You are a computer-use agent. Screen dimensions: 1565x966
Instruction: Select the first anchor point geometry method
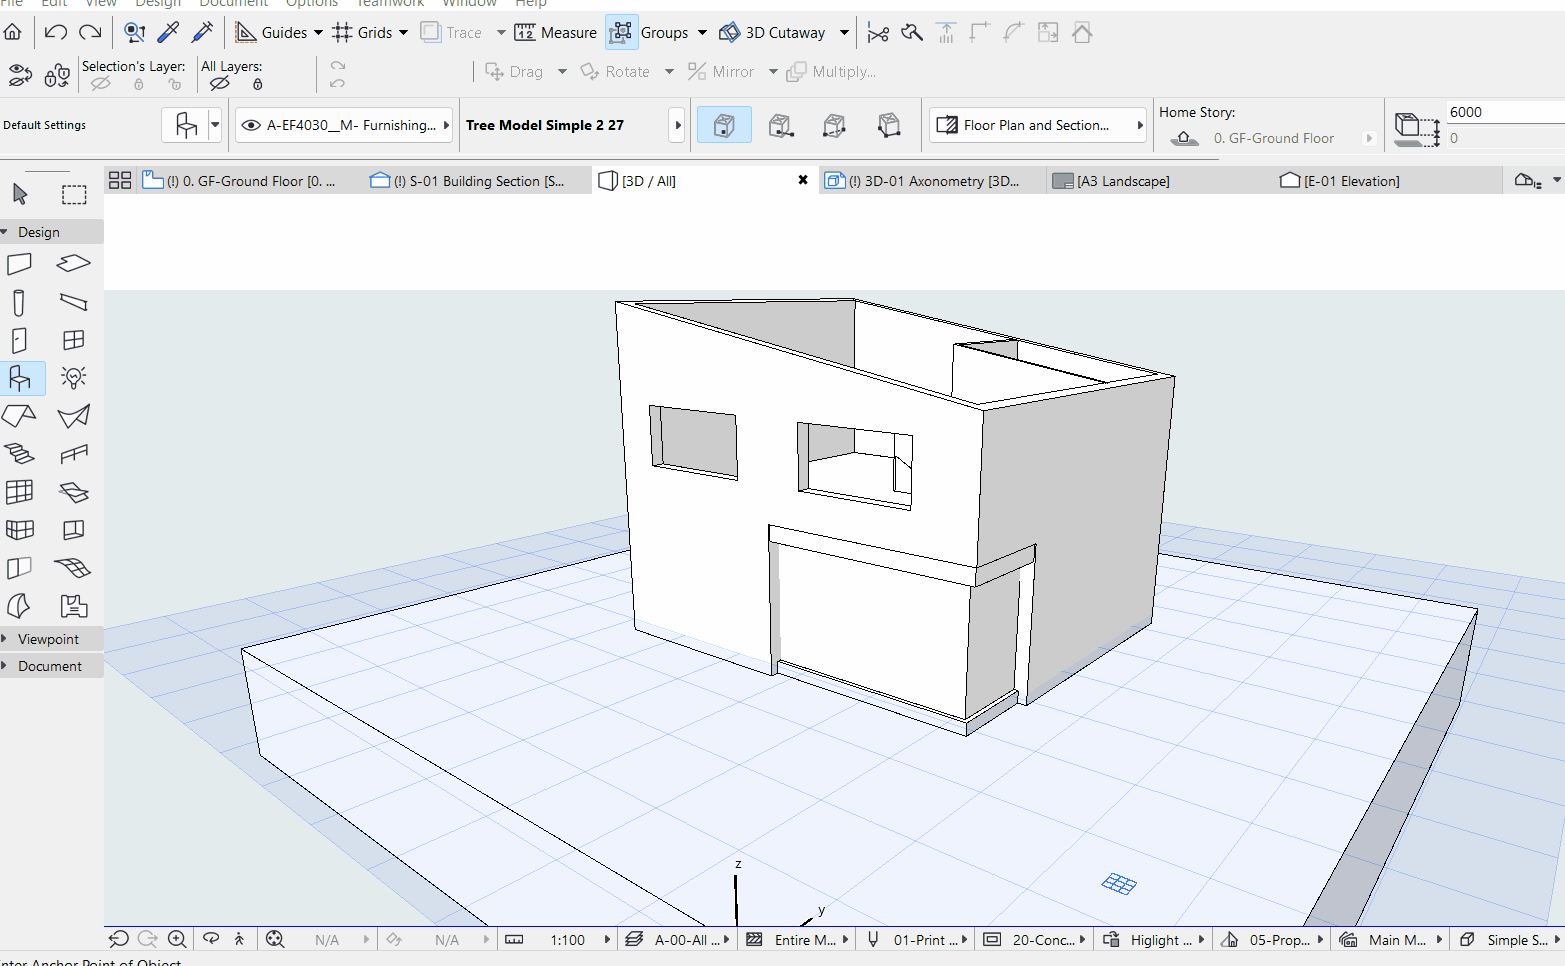coord(724,125)
